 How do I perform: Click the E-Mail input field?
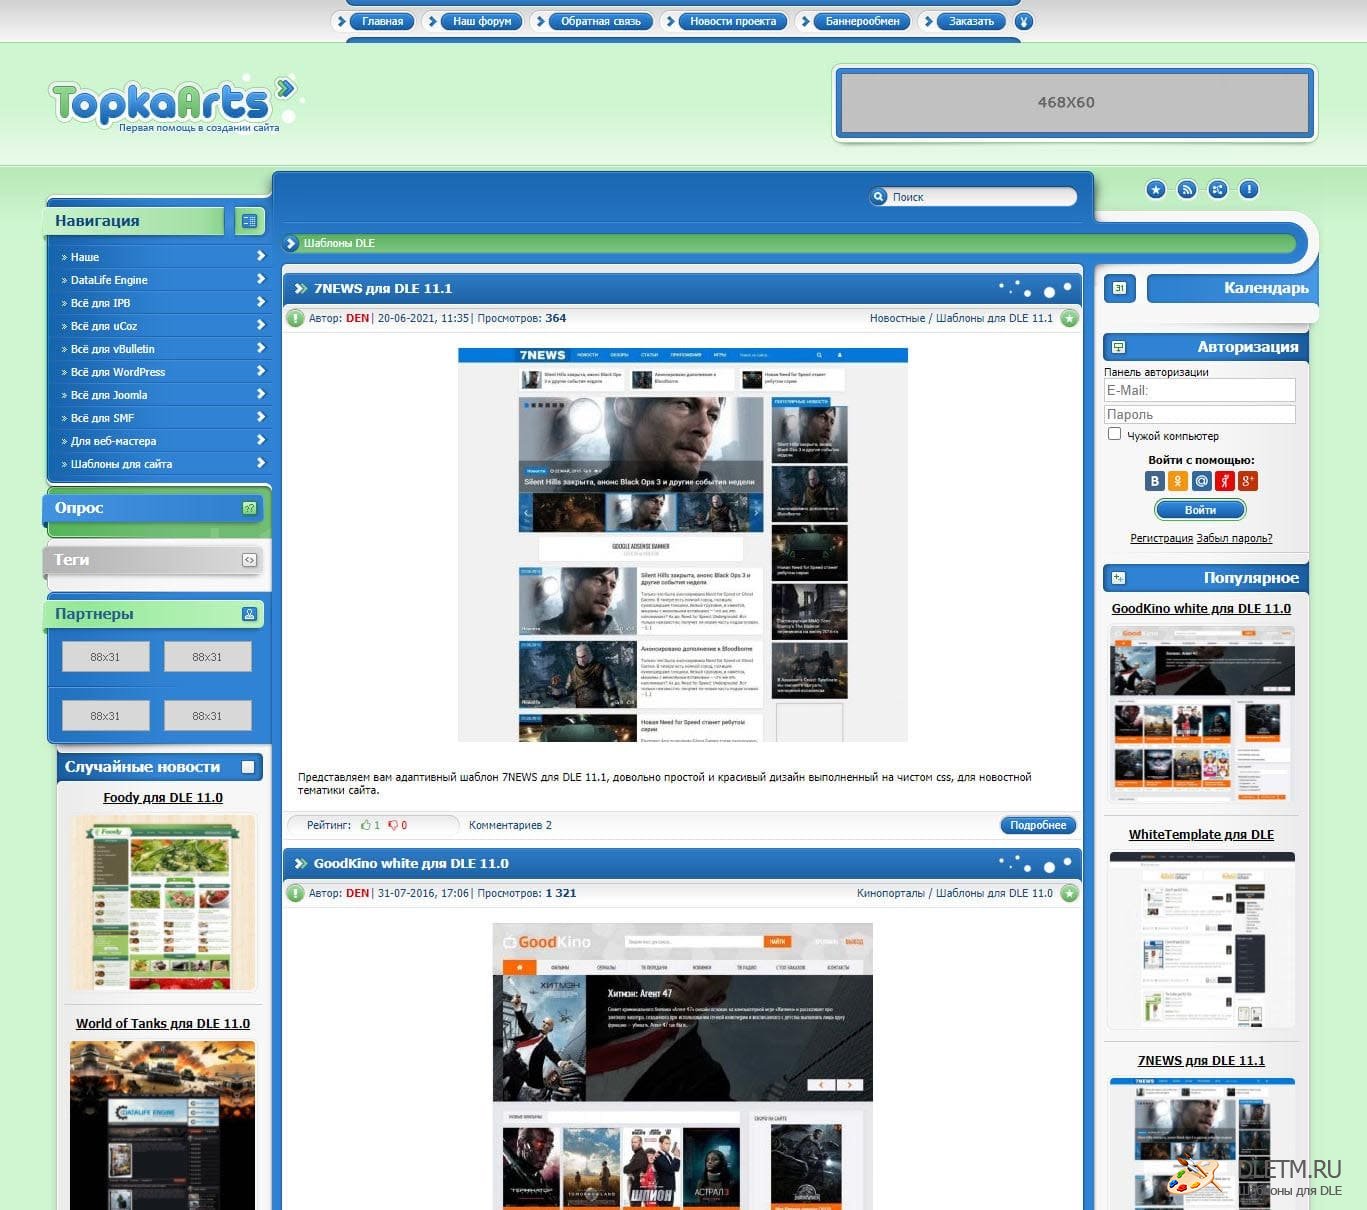(x=1200, y=390)
